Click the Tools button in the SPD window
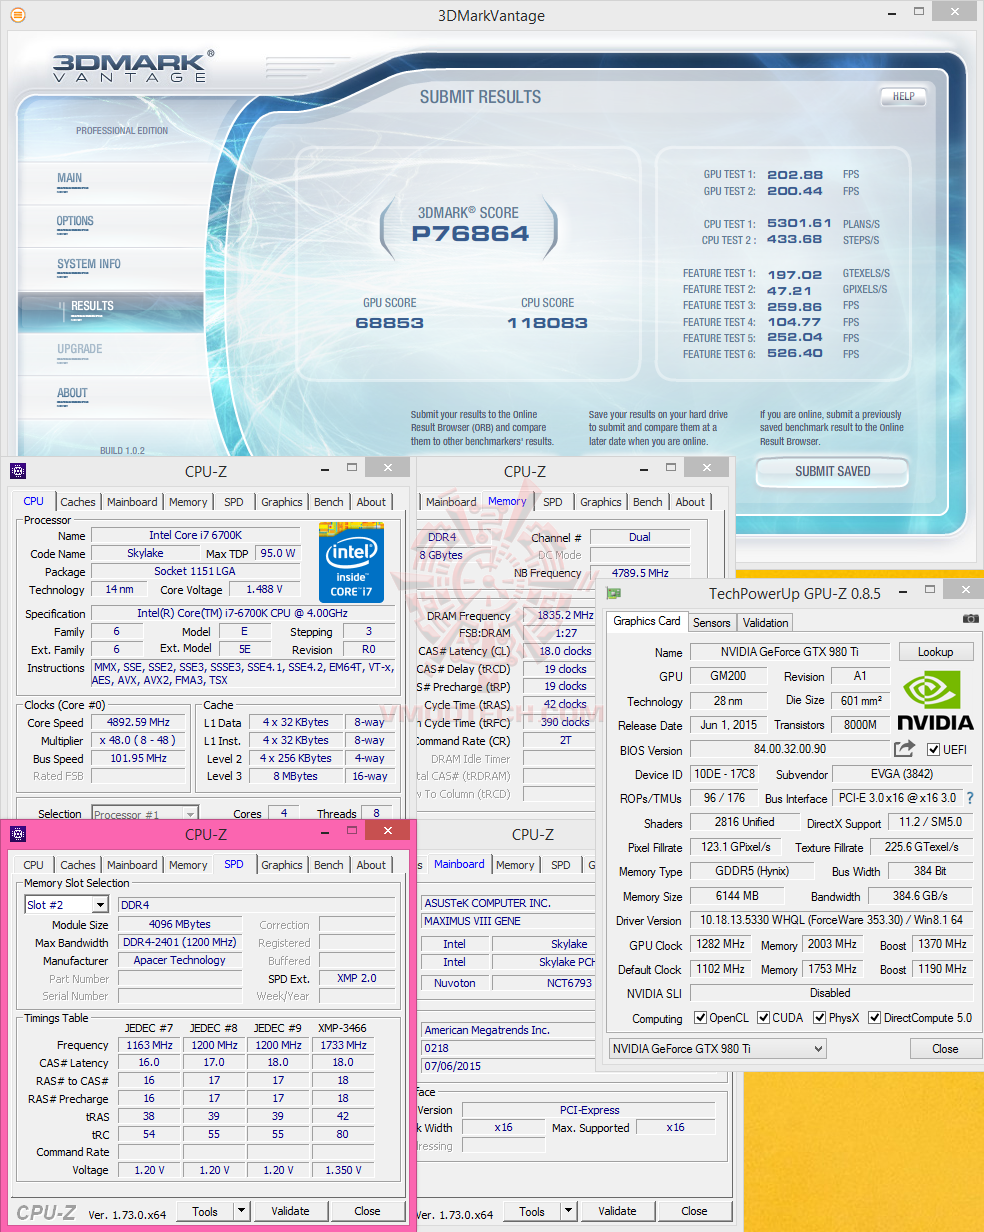Viewport: 984px width, 1232px height. click(x=205, y=1211)
